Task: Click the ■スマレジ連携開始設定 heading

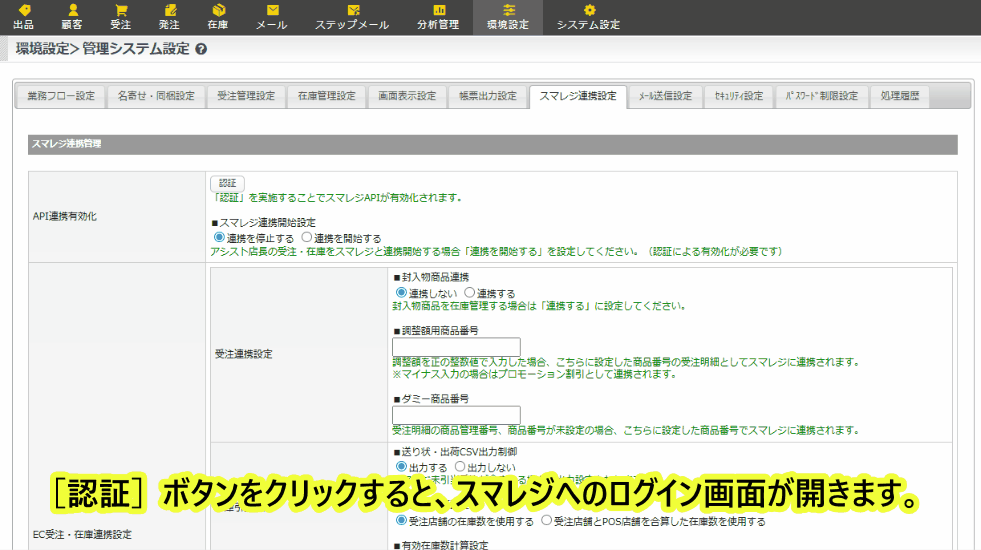Action: tap(263, 223)
